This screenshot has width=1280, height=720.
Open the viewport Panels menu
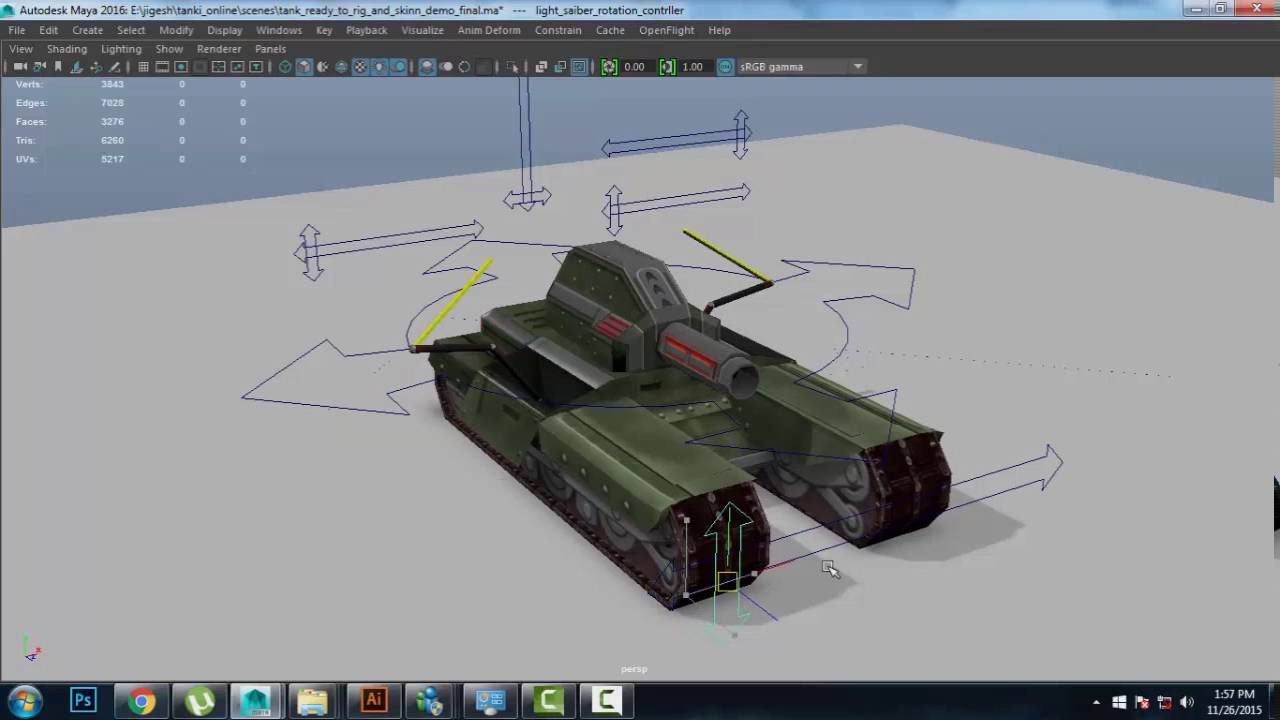(270, 49)
